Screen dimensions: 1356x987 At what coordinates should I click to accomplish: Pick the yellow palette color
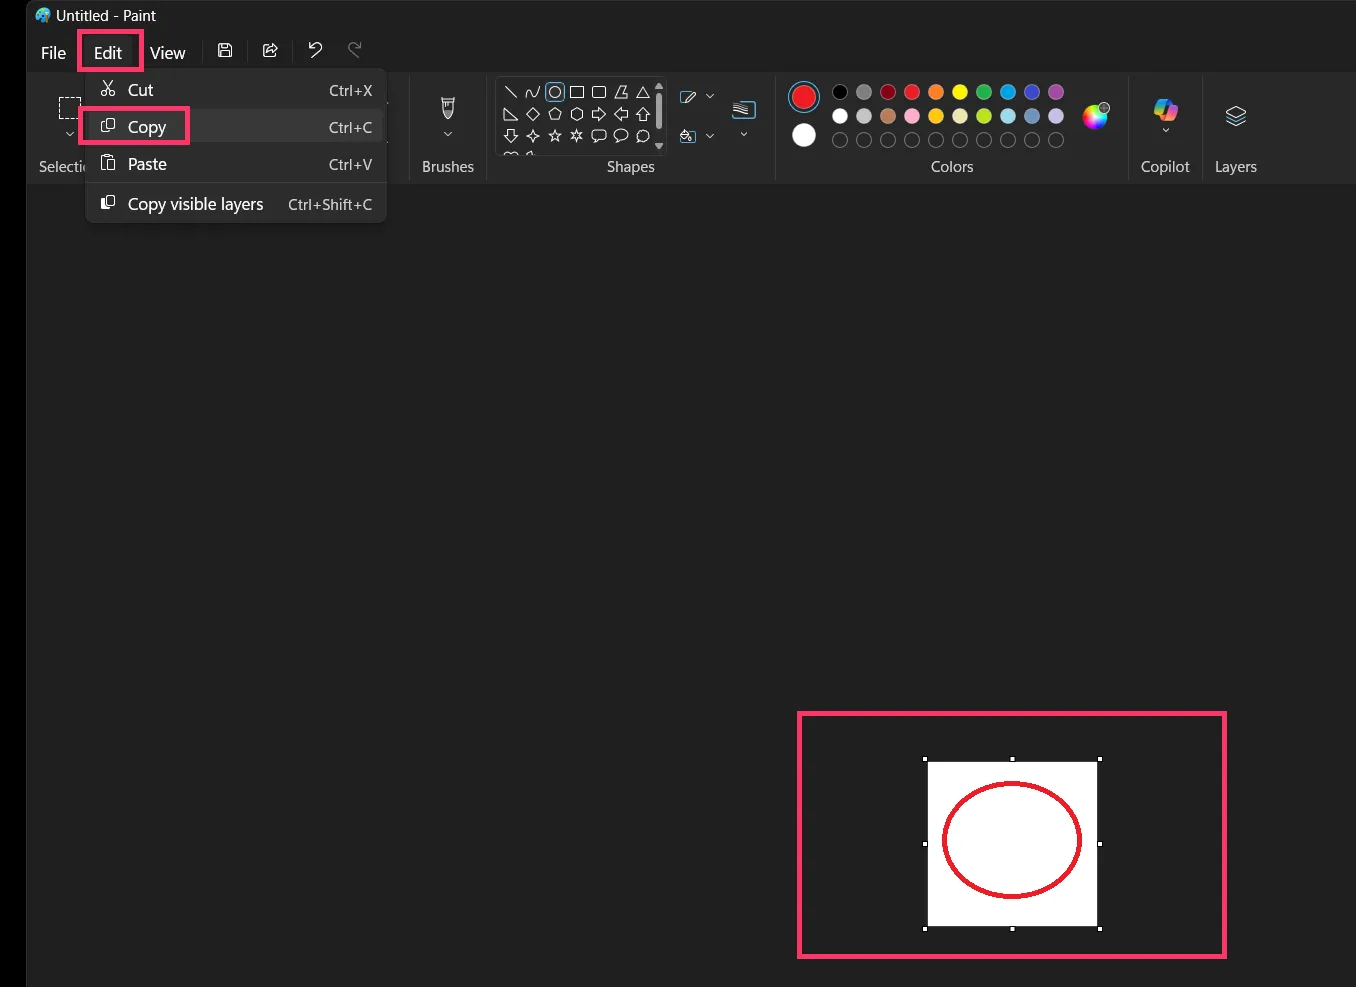coord(960,92)
